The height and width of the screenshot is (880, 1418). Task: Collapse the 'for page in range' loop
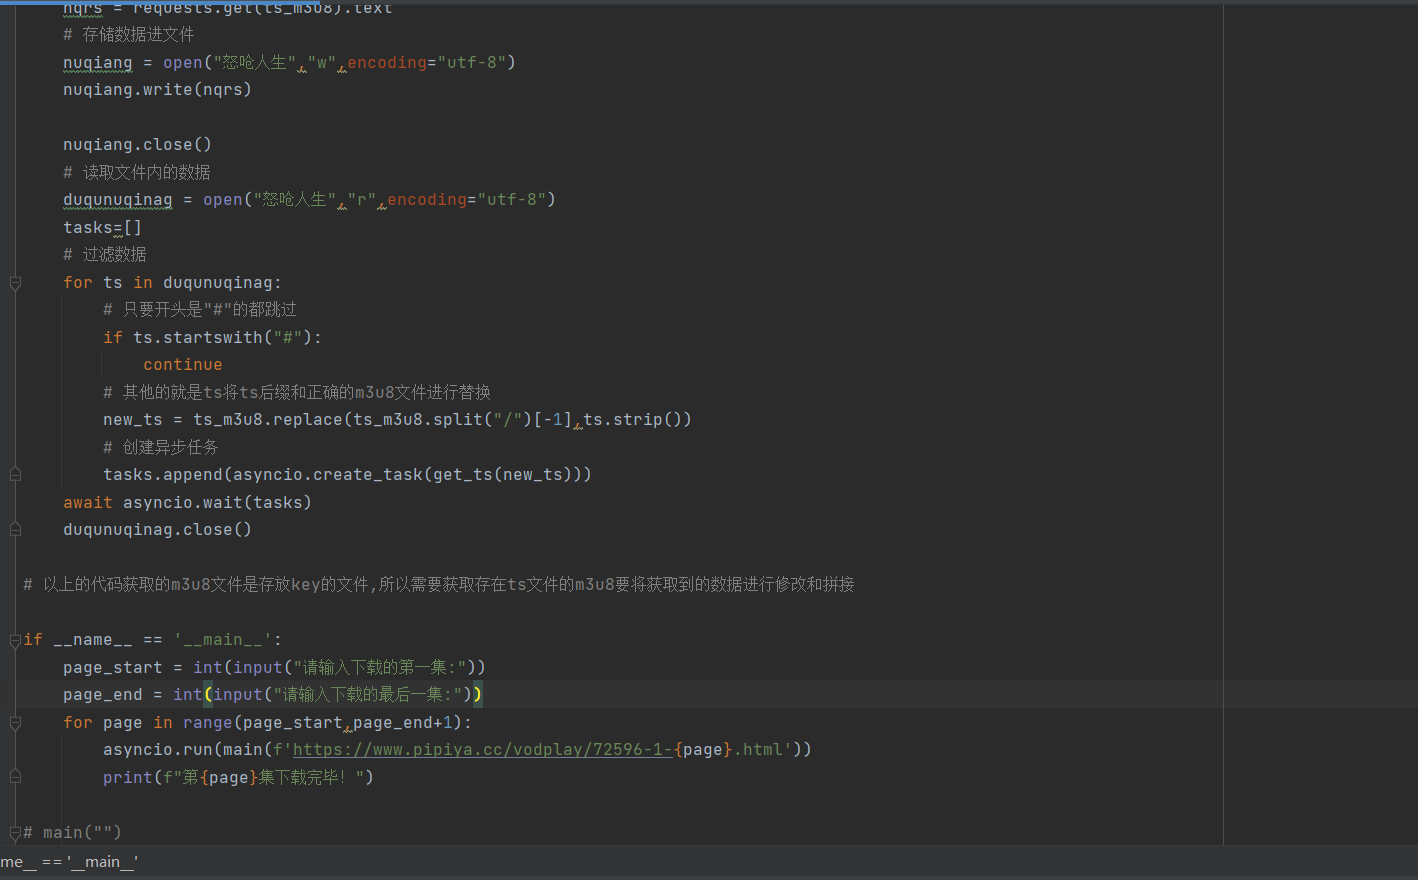click(x=15, y=723)
